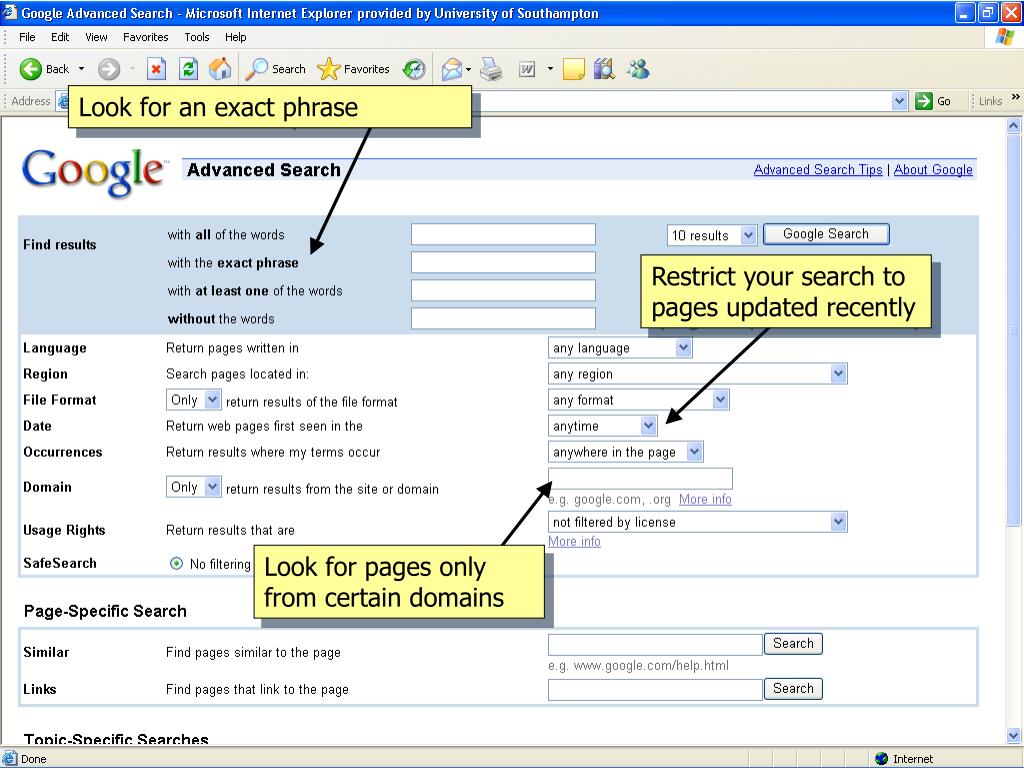Click Search button next to Links field

(x=793, y=689)
